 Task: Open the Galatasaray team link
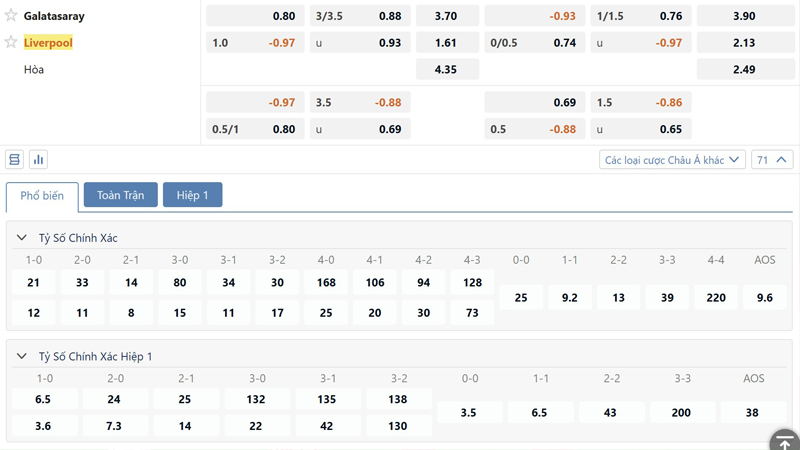click(54, 16)
